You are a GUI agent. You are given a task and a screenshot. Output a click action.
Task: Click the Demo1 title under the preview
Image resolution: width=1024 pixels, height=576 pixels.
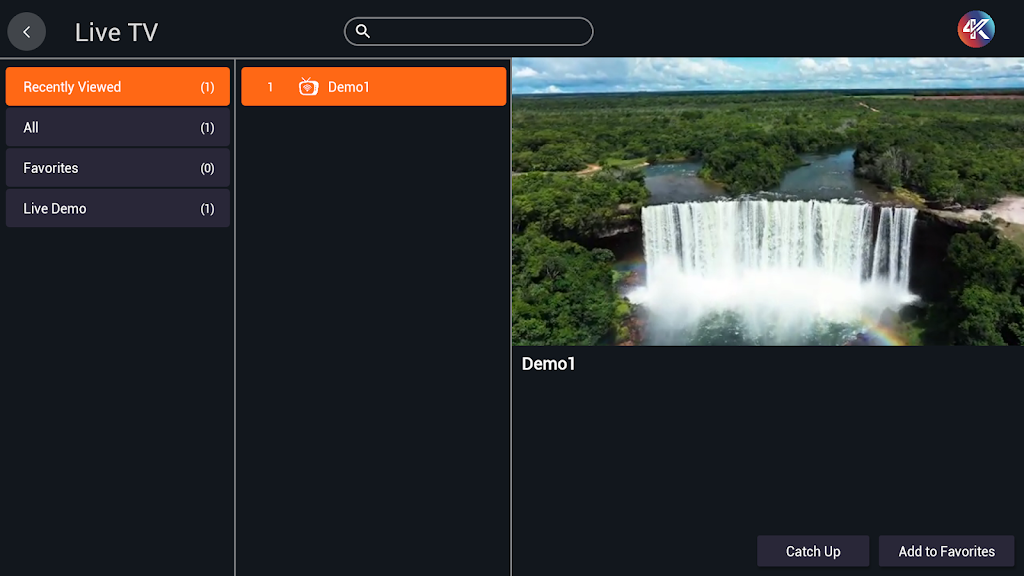click(x=548, y=364)
